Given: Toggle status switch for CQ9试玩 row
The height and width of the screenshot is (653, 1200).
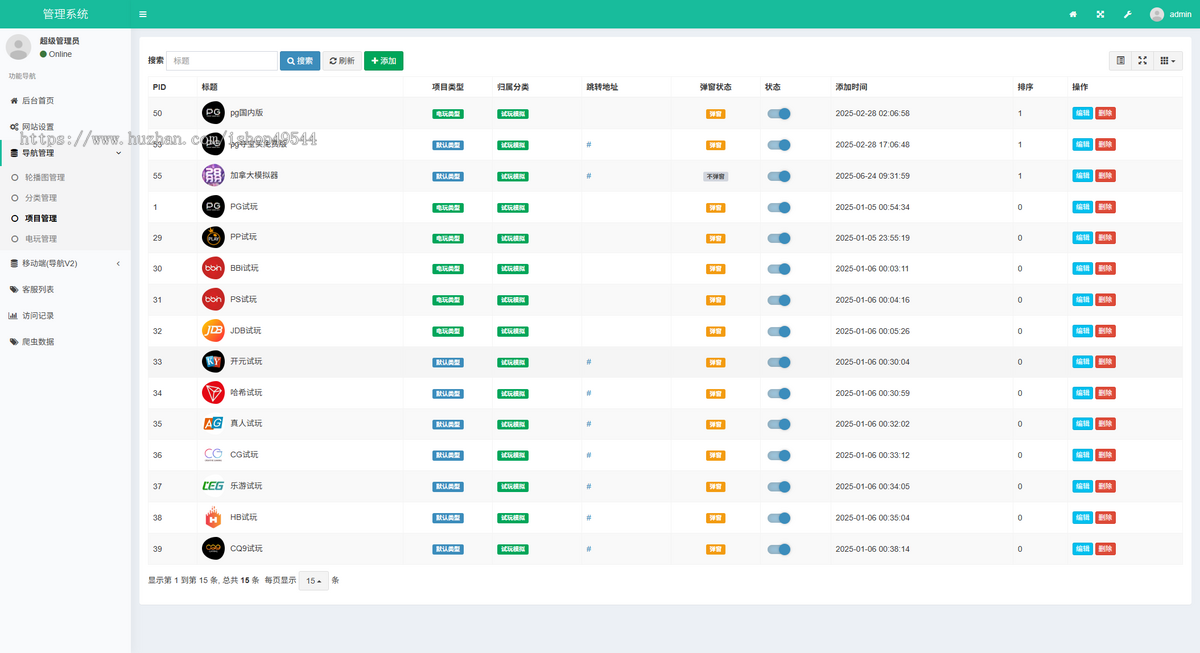Looking at the screenshot, I should (779, 549).
